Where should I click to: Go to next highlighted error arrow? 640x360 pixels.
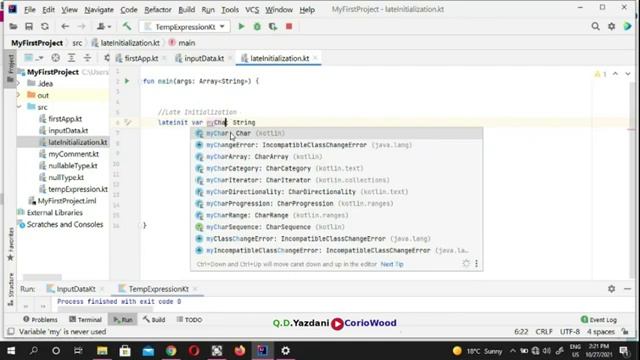click(628, 74)
